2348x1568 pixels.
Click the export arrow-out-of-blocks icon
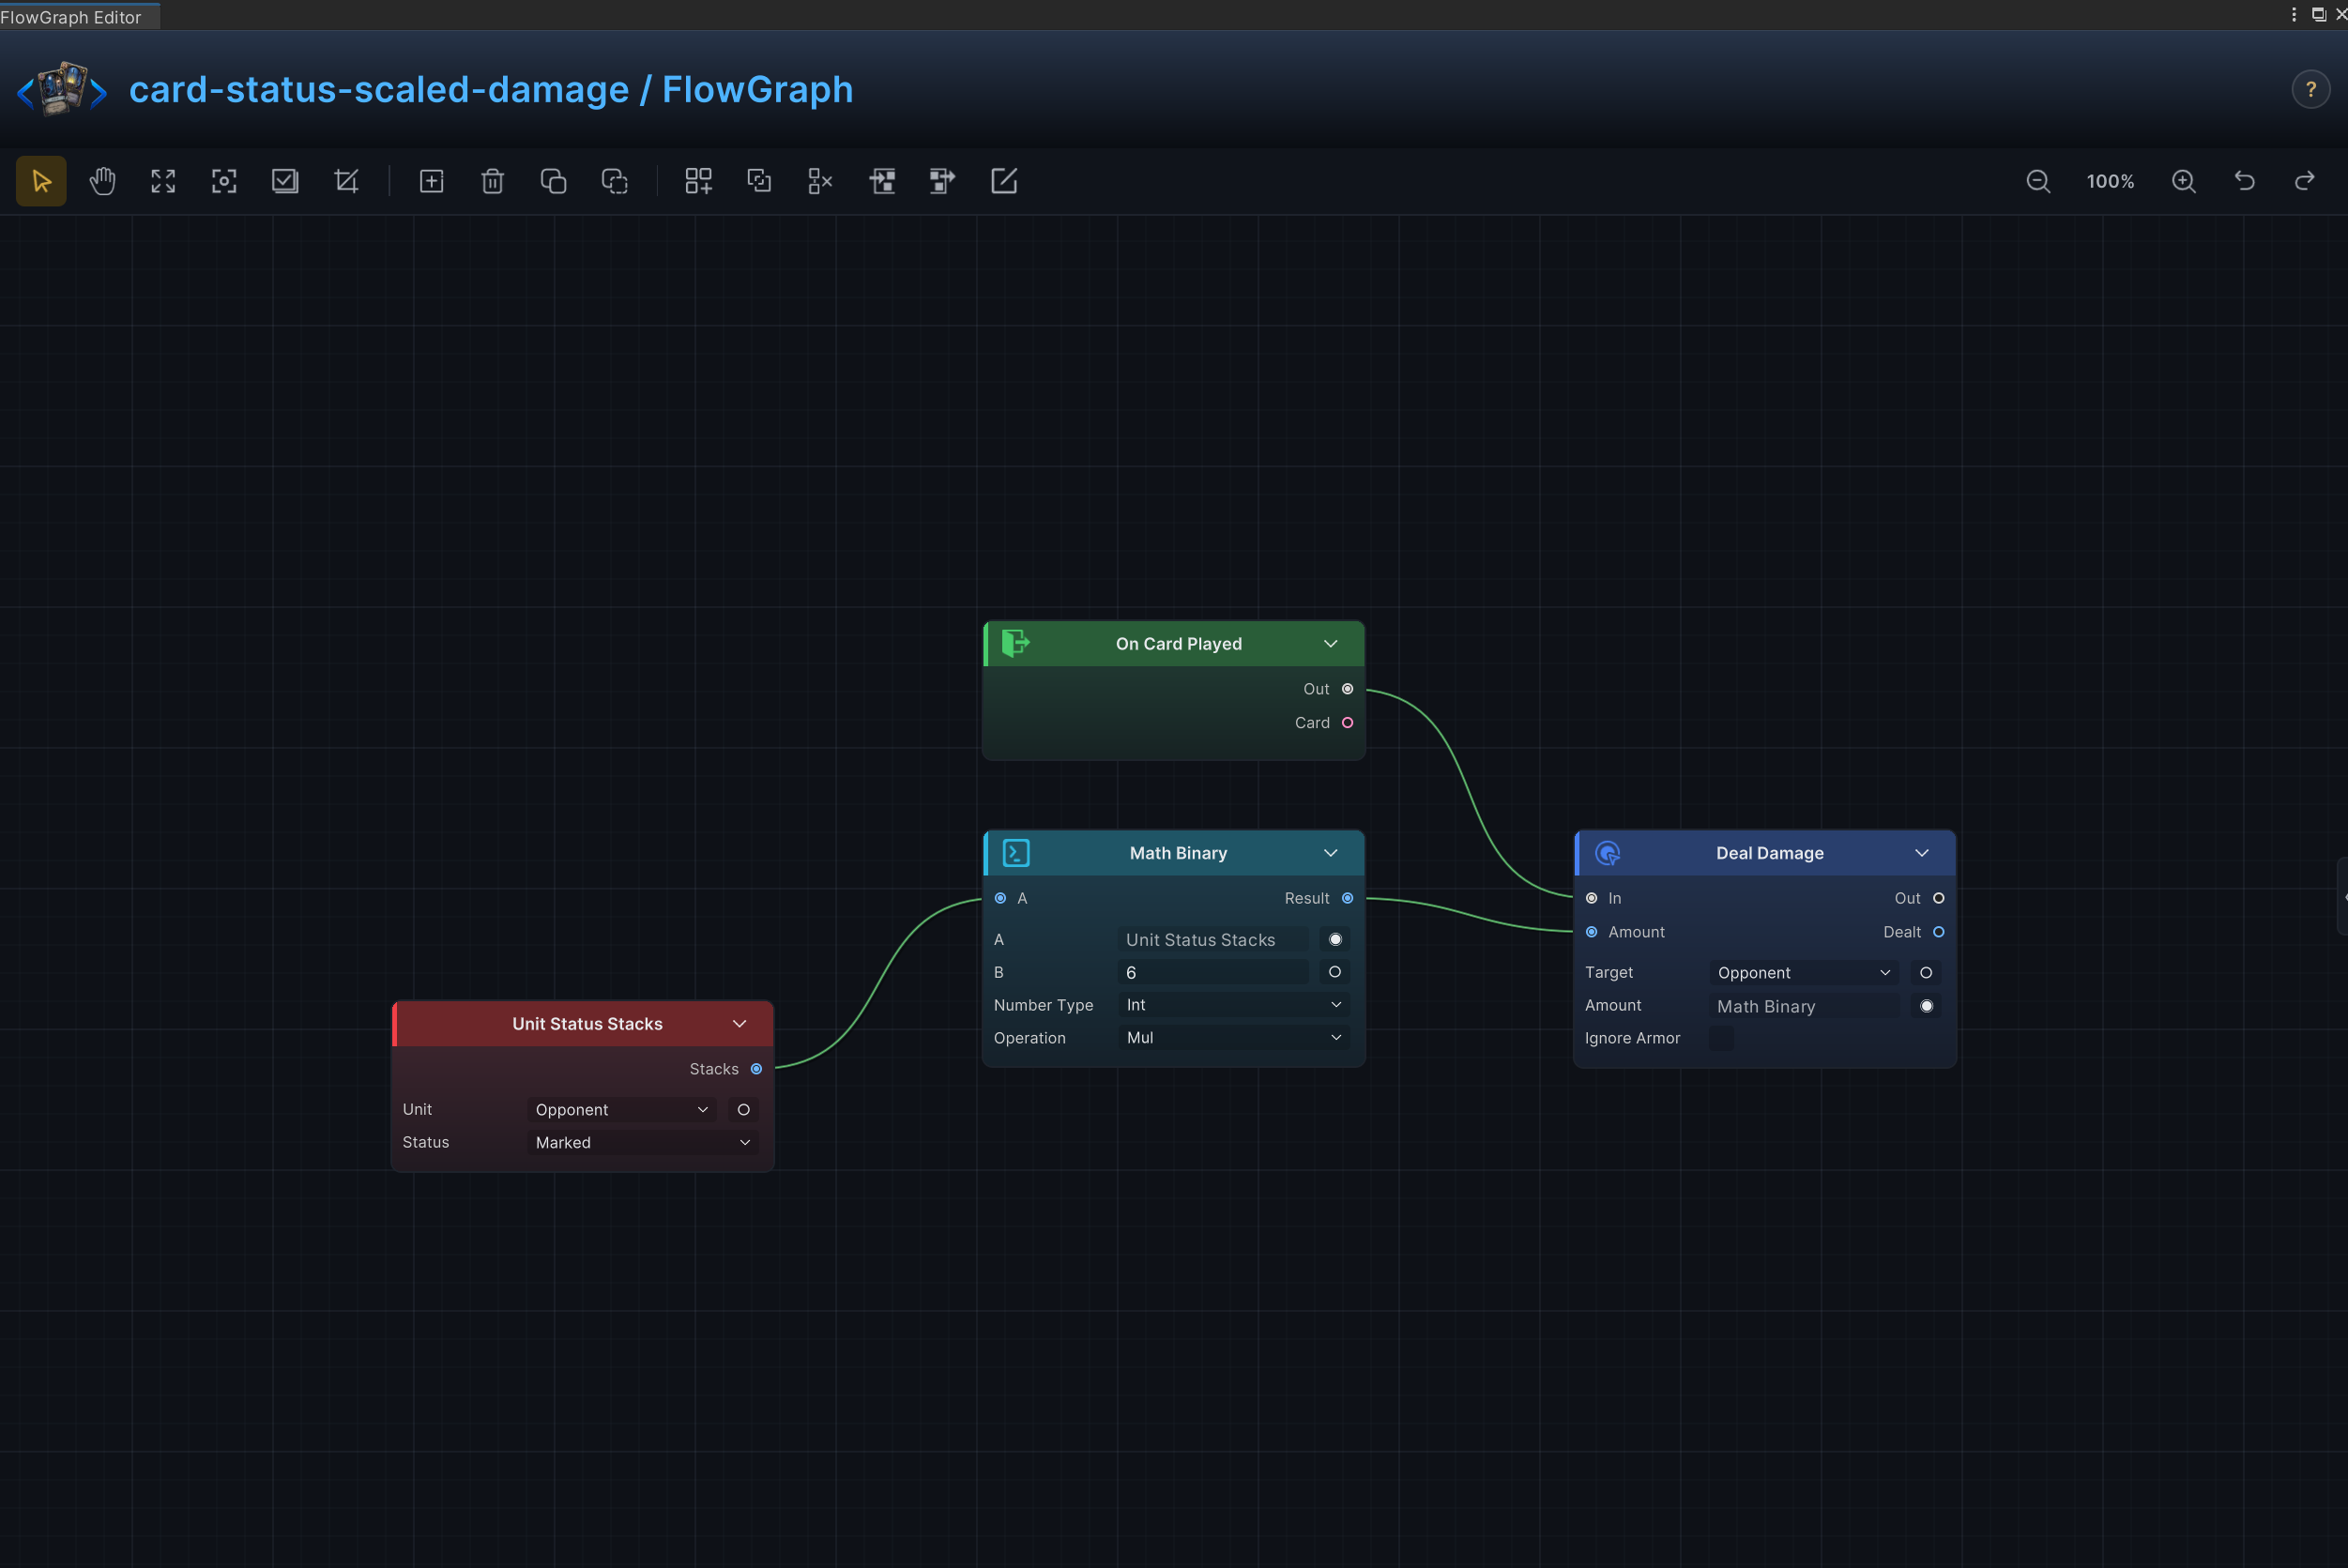pos(942,181)
